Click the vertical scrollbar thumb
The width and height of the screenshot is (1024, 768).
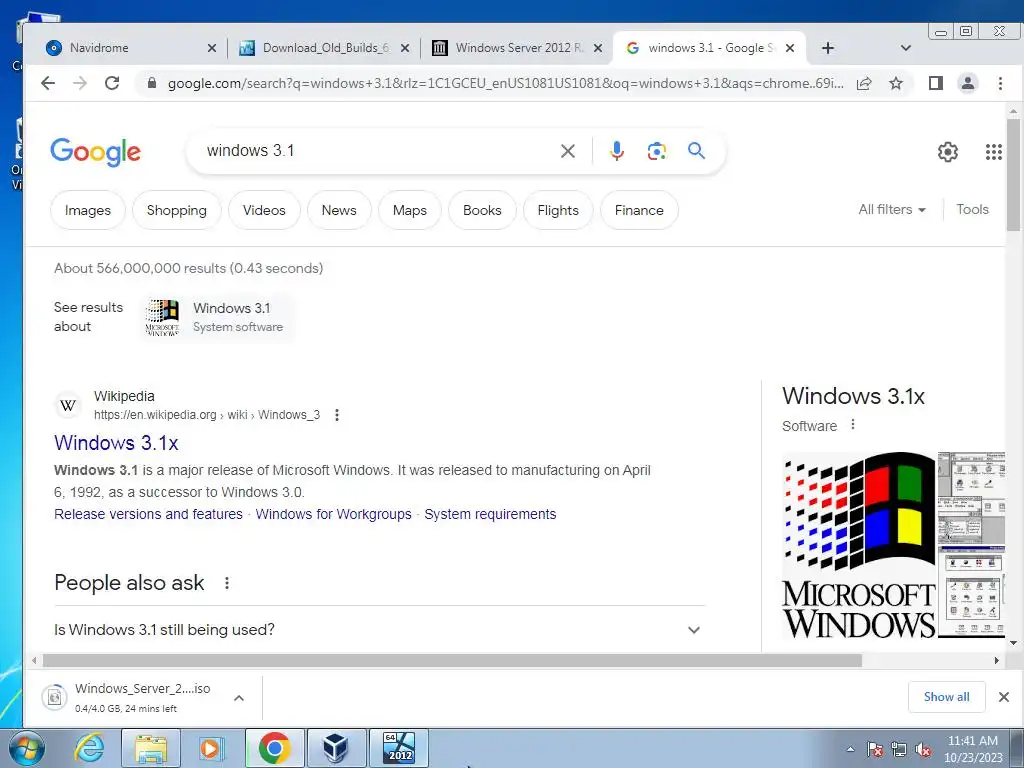[1012, 174]
